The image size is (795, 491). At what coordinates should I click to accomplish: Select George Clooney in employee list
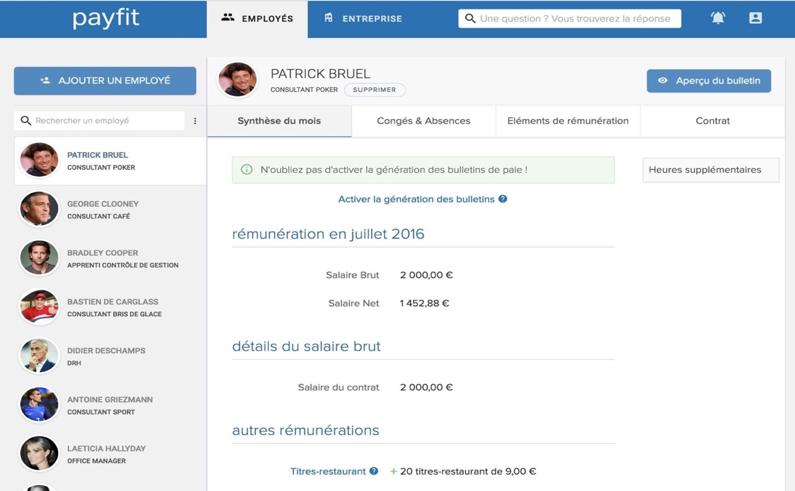pyautogui.click(x=110, y=209)
